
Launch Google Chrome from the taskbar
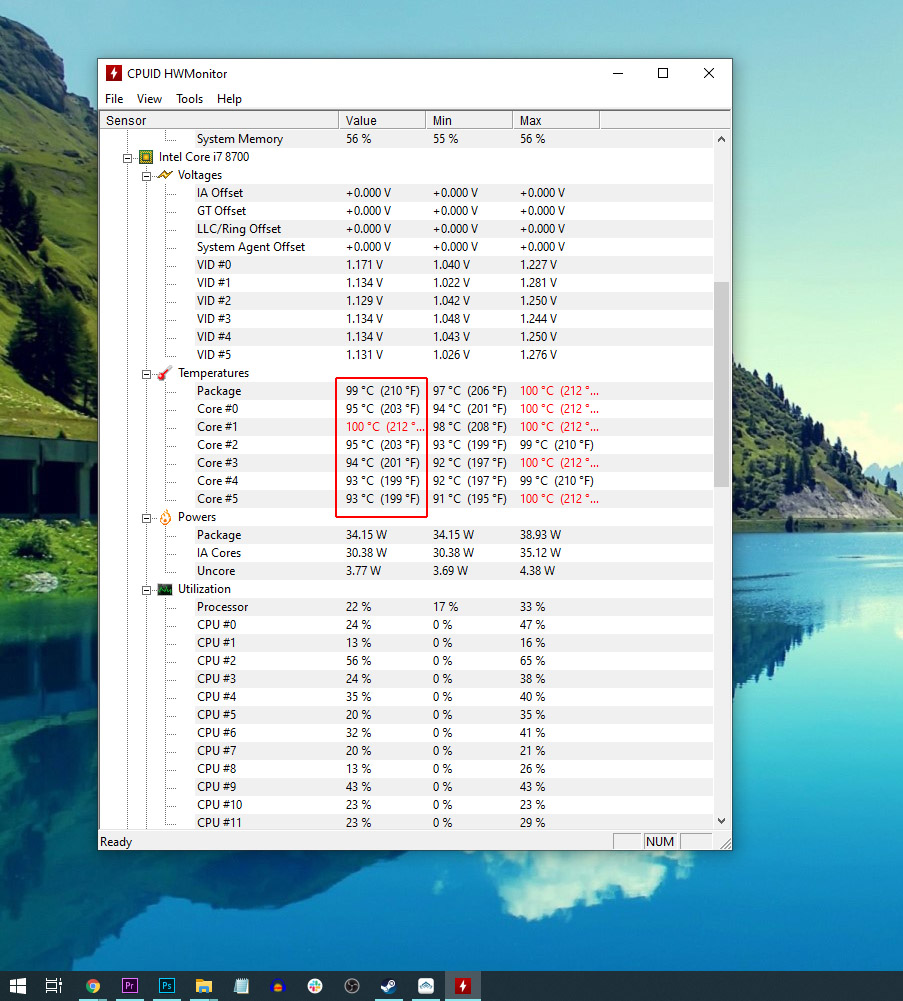(93, 986)
